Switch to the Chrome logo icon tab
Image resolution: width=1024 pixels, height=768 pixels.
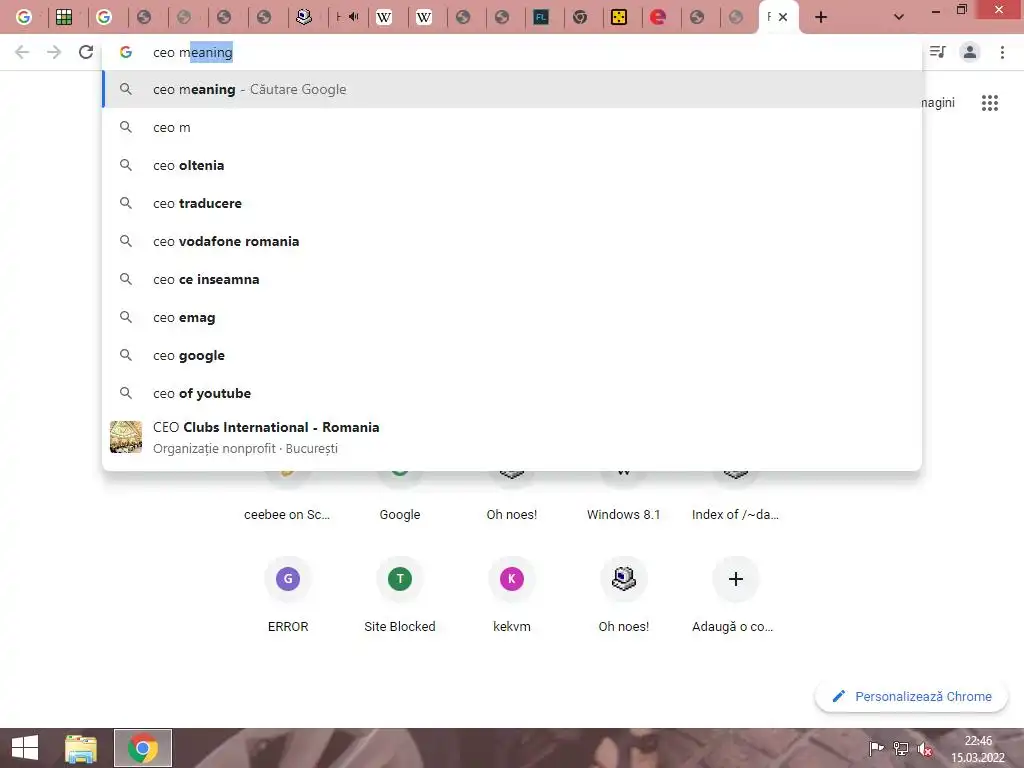(580, 17)
